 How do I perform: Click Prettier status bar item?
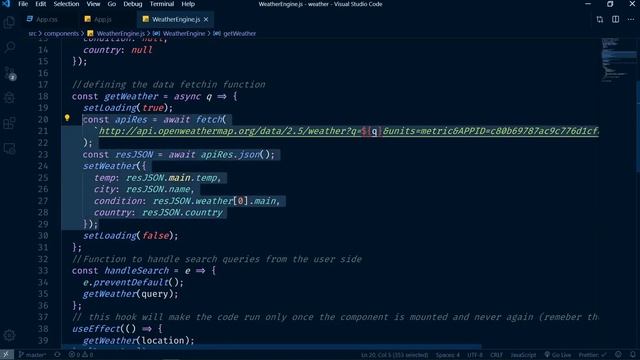(592, 355)
